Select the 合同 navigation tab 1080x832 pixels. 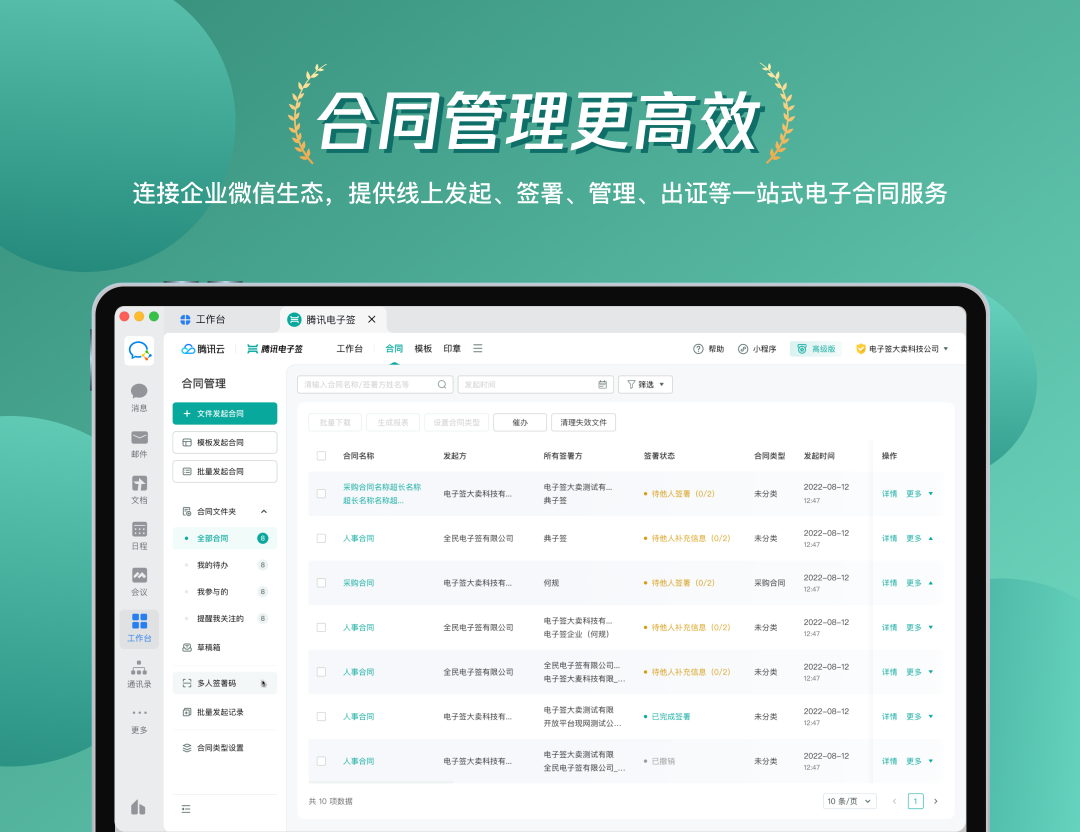pos(394,349)
